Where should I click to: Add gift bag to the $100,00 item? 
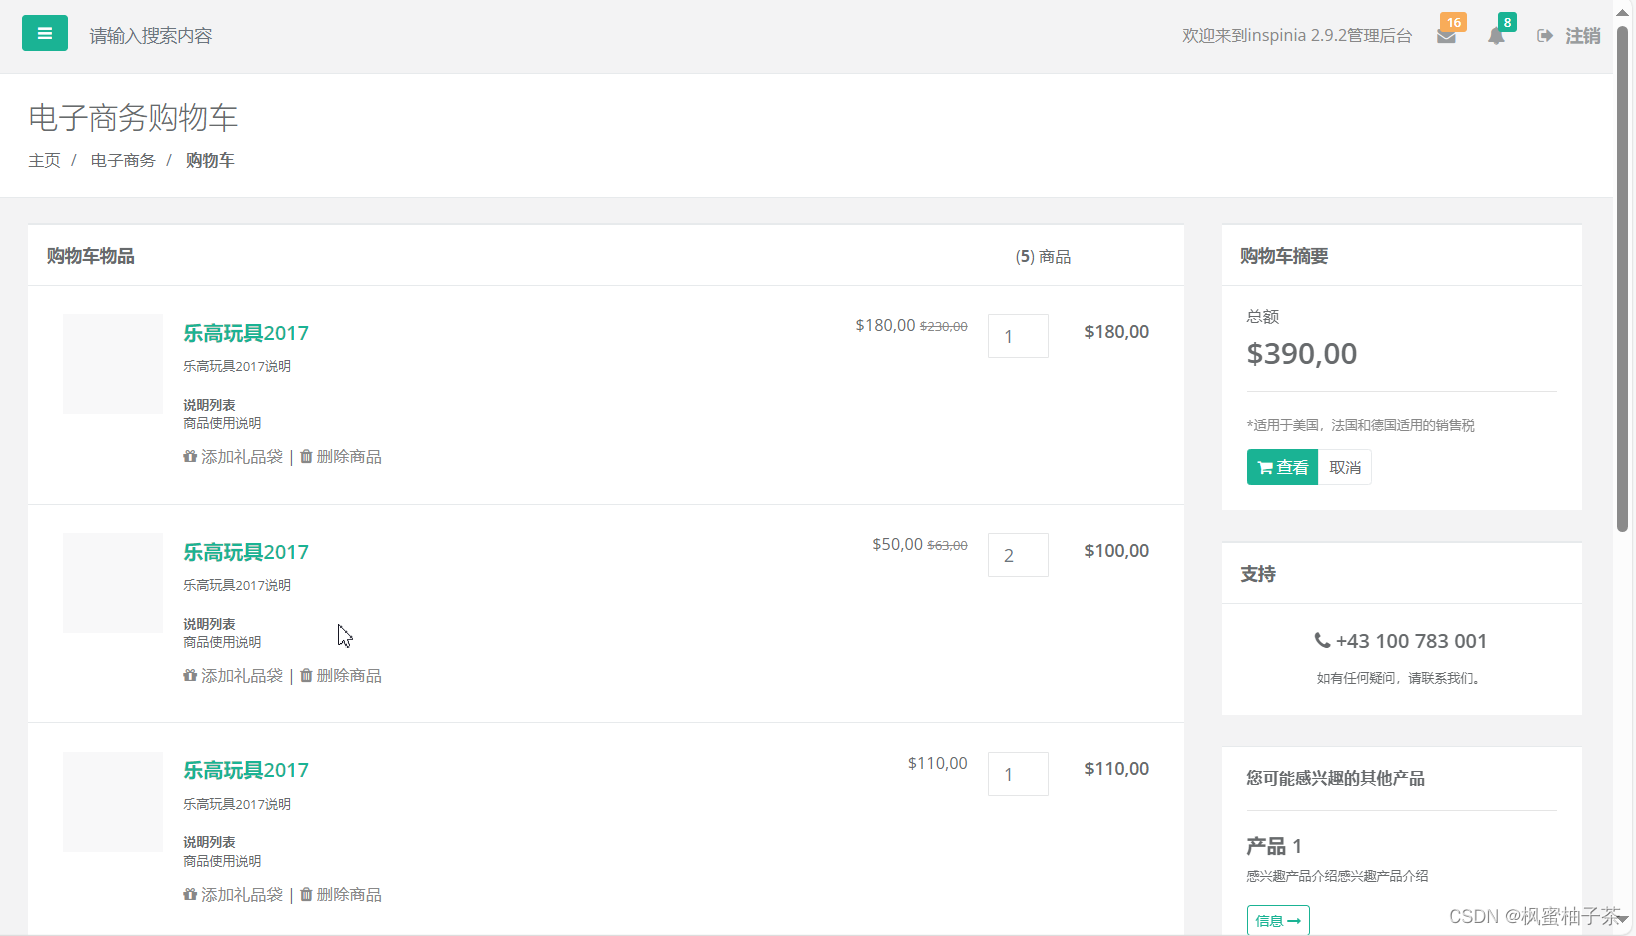pos(233,675)
